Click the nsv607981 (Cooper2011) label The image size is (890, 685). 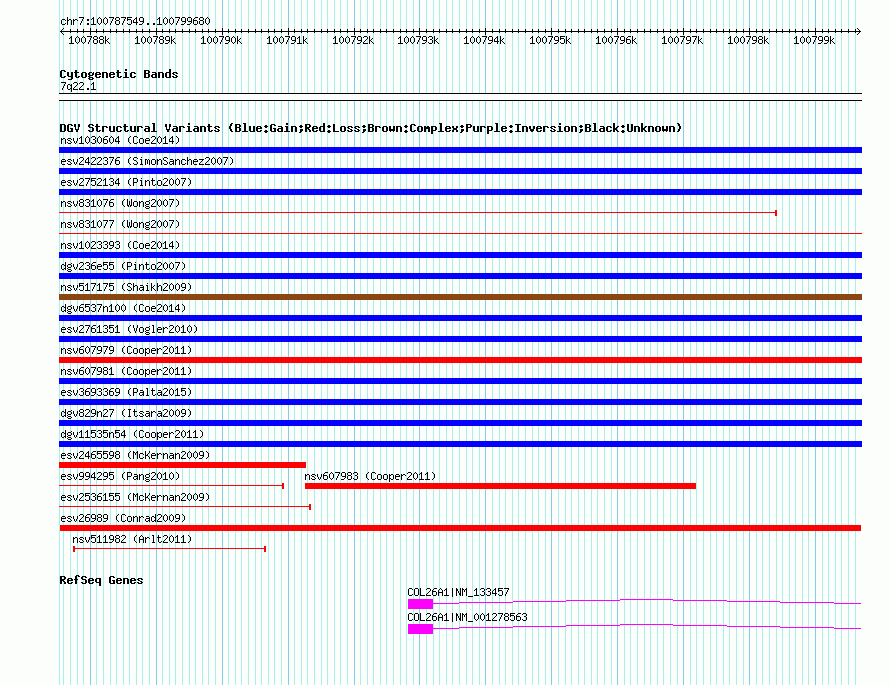pyautogui.click(x=126, y=371)
